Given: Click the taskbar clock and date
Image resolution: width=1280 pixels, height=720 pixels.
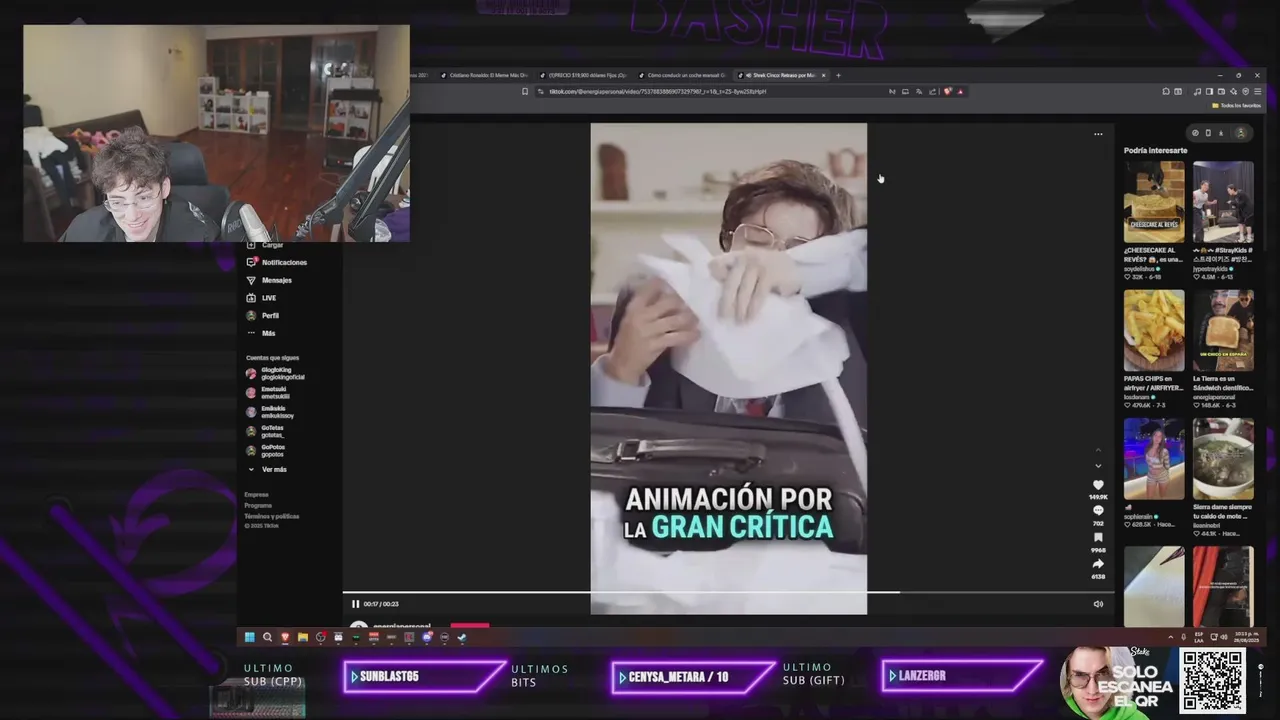Looking at the screenshot, I should pyautogui.click(x=1247, y=637).
